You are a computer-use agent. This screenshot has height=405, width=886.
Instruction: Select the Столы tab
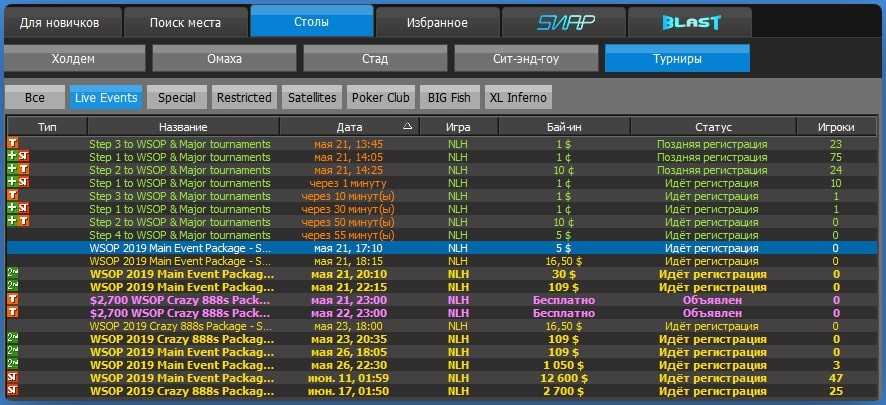pyautogui.click(x=312, y=21)
